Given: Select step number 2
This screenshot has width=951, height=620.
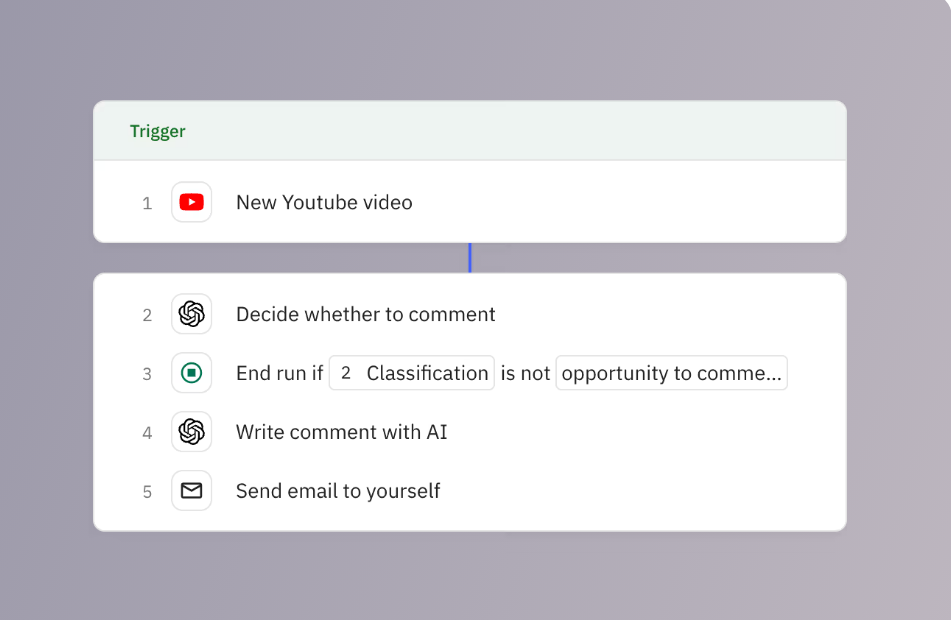Looking at the screenshot, I should coord(147,315).
